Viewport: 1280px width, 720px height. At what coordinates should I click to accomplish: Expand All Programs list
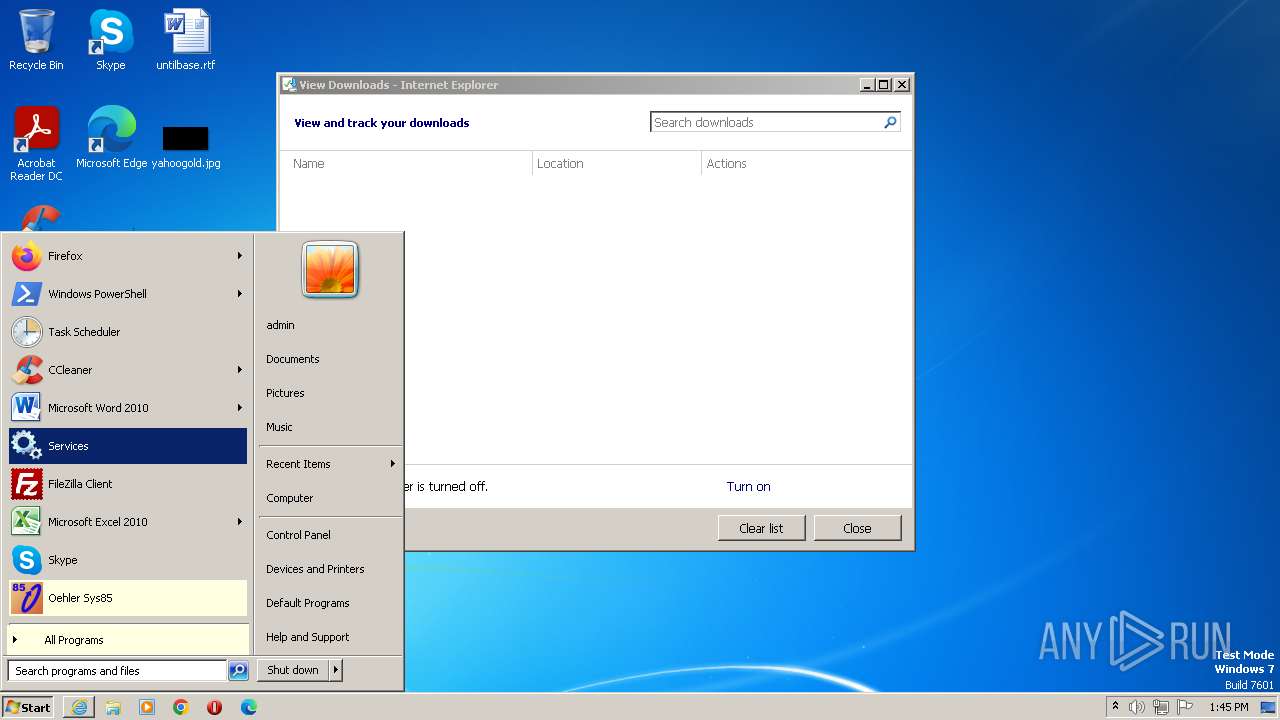pos(128,640)
